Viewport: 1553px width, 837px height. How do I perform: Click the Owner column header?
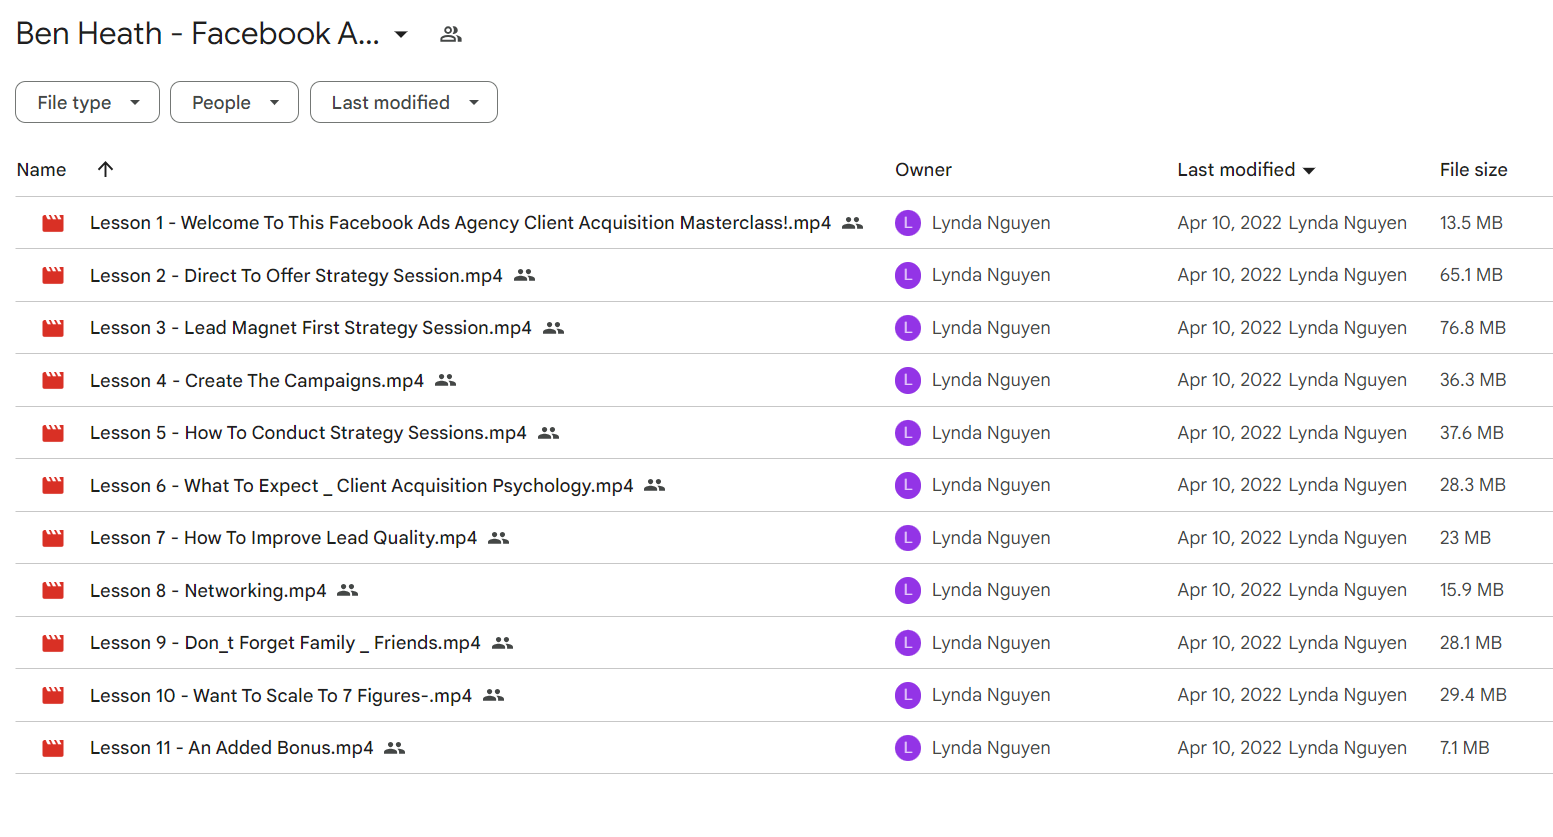923,170
